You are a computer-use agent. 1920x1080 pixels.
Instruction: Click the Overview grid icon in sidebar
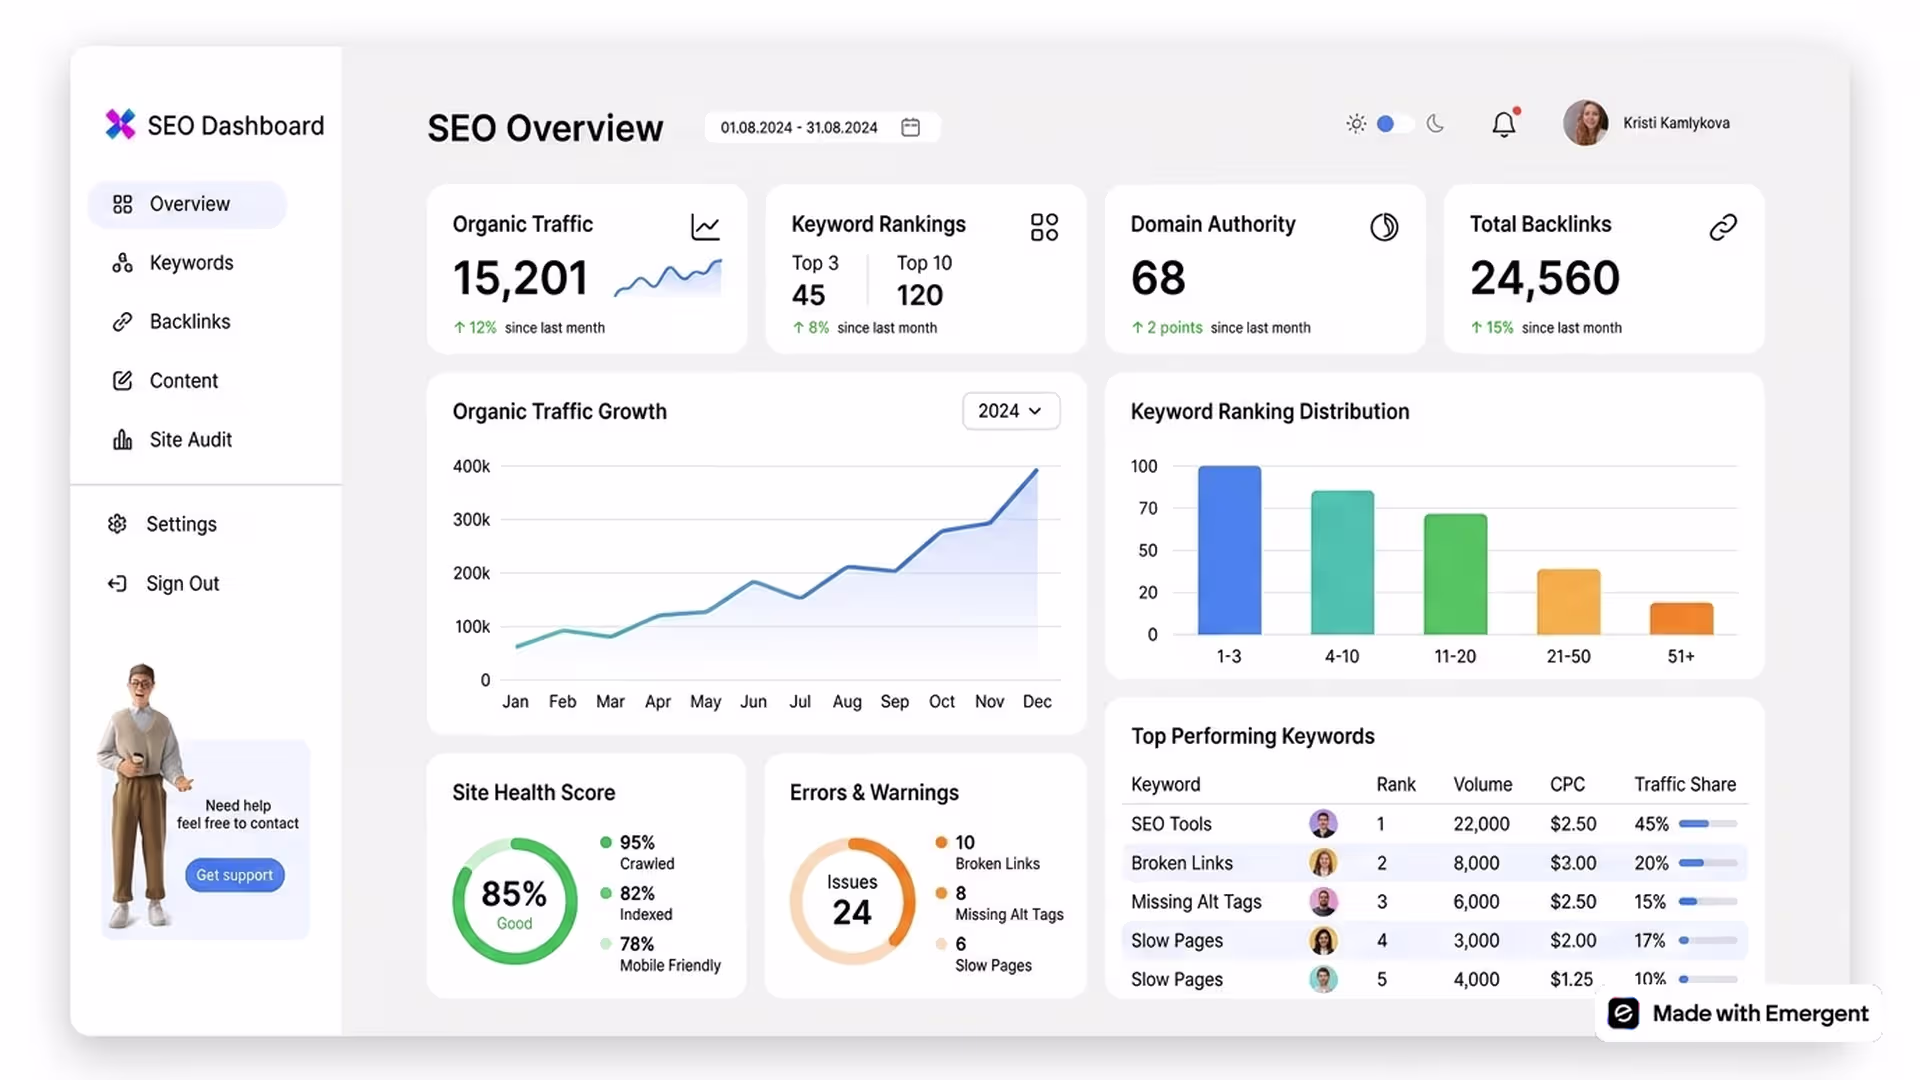[x=122, y=204]
